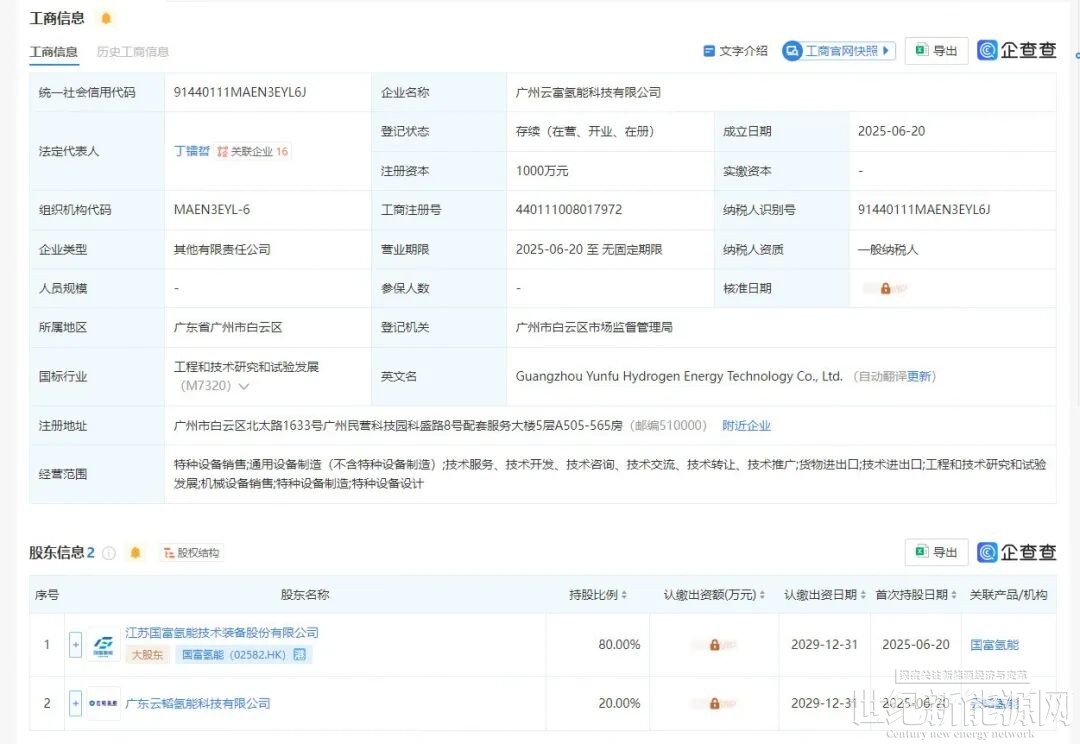Switch to 历史工商信息 tab
1080x744 pixels.
pyautogui.click(x=133, y=52)
